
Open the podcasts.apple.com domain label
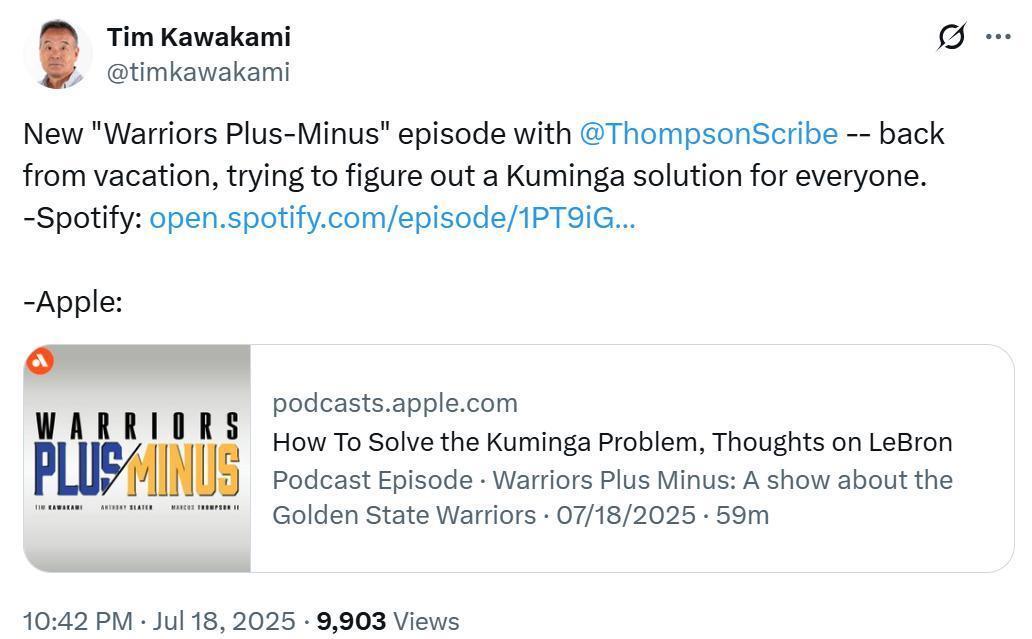pos(395,403)
